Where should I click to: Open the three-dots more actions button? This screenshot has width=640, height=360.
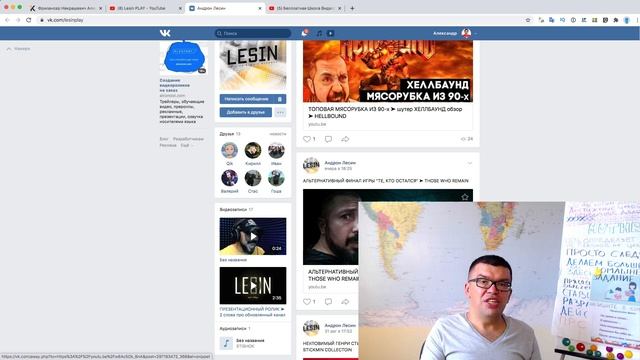(x=280, y=112)
